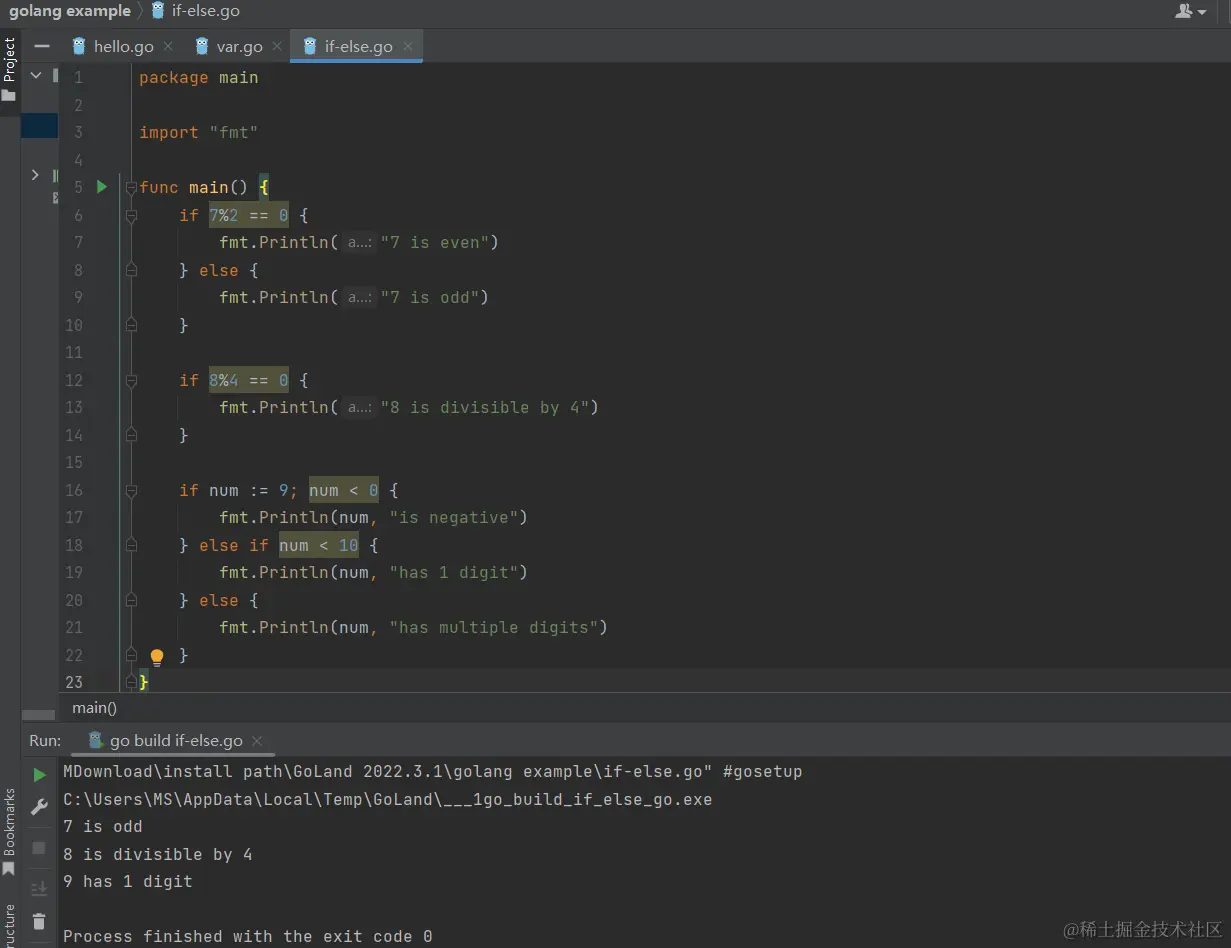Click the string "7 is even"

pos(434,242)
